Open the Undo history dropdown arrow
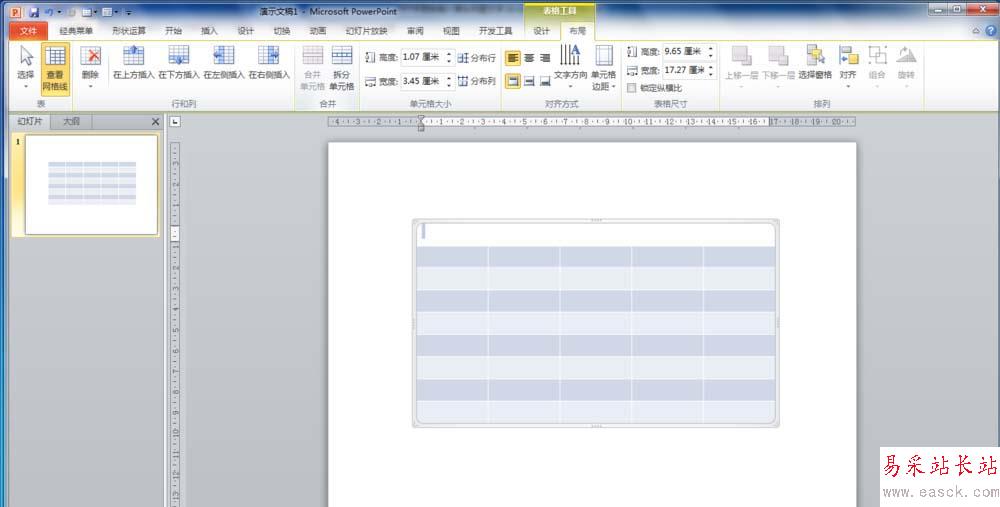The image size is (1000, 507). tap(59, 12)
